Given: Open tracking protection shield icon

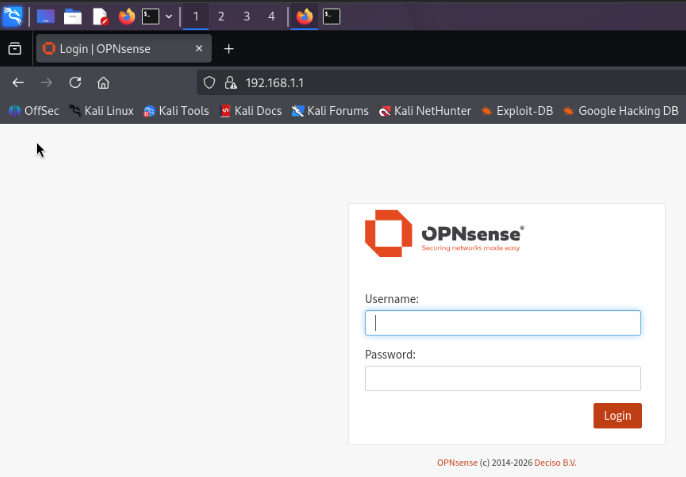Looking at the screenshot, I should 209,83.
